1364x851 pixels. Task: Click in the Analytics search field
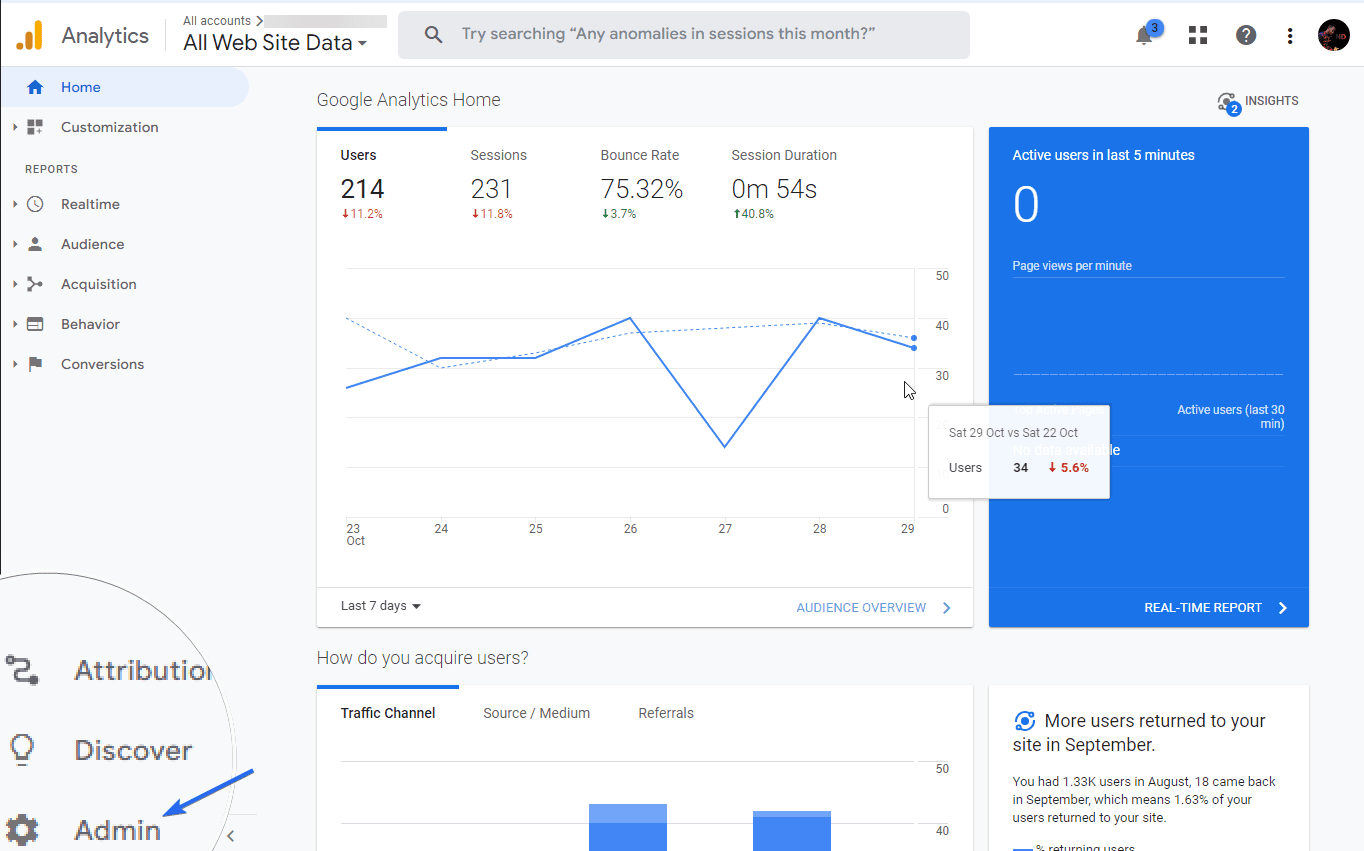pos(684,35)
